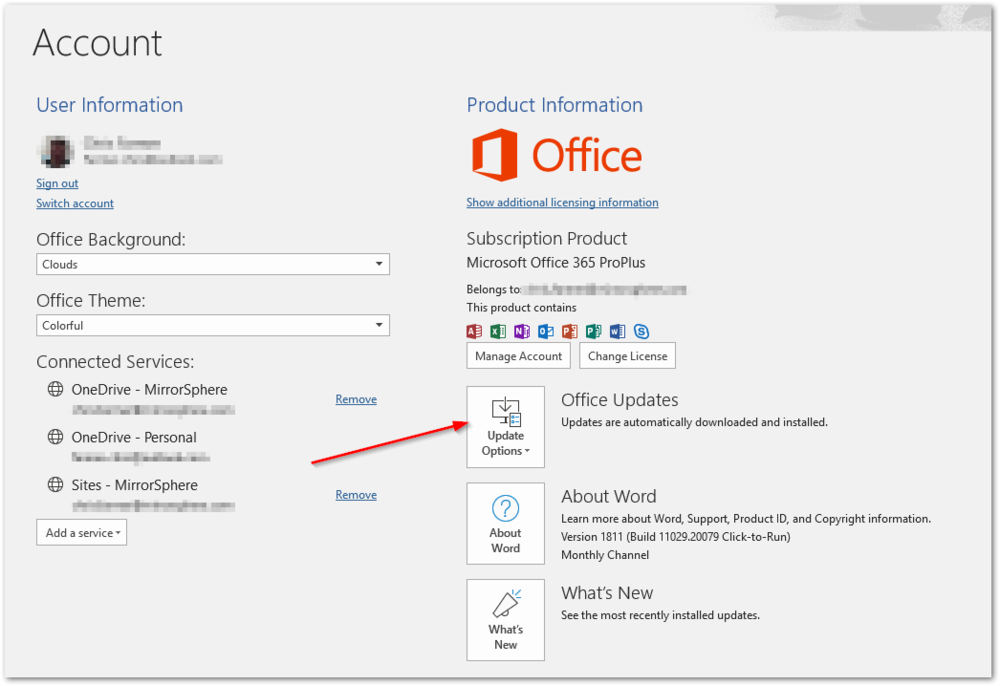Click "See the most recently installed updates" text
The width and height of the screenshot is (1000, 686).
[660, 615]
